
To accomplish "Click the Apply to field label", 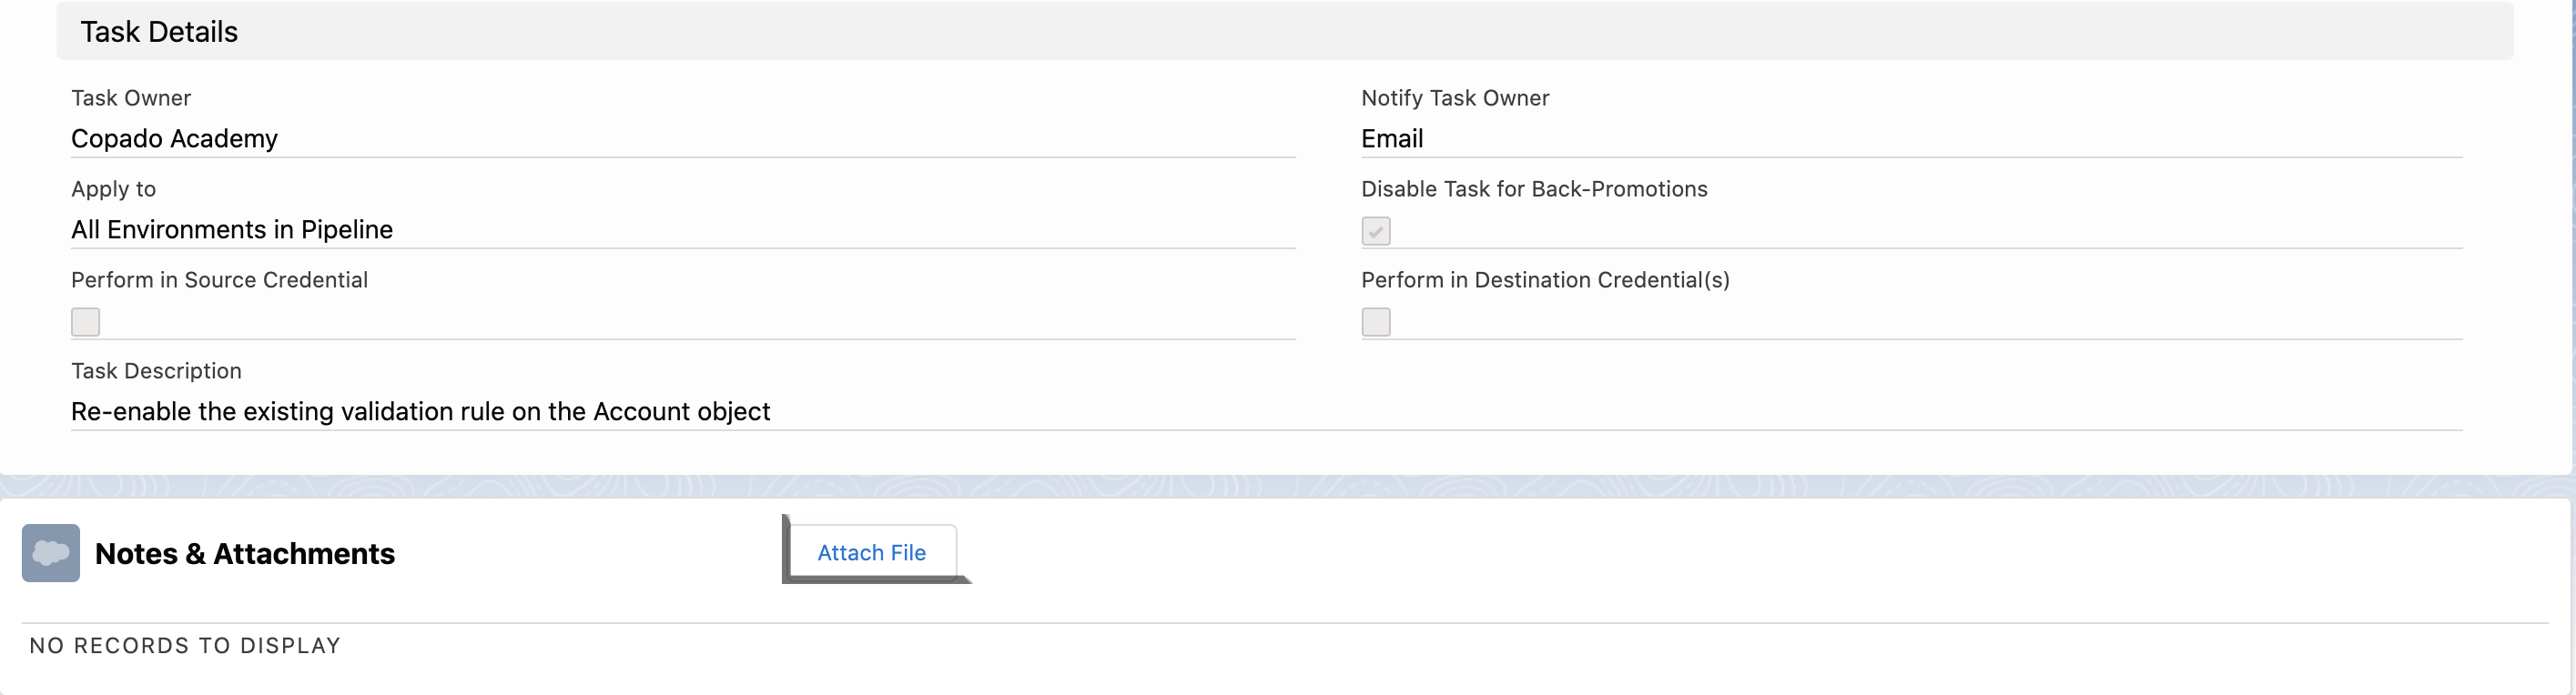I will 113,189.
